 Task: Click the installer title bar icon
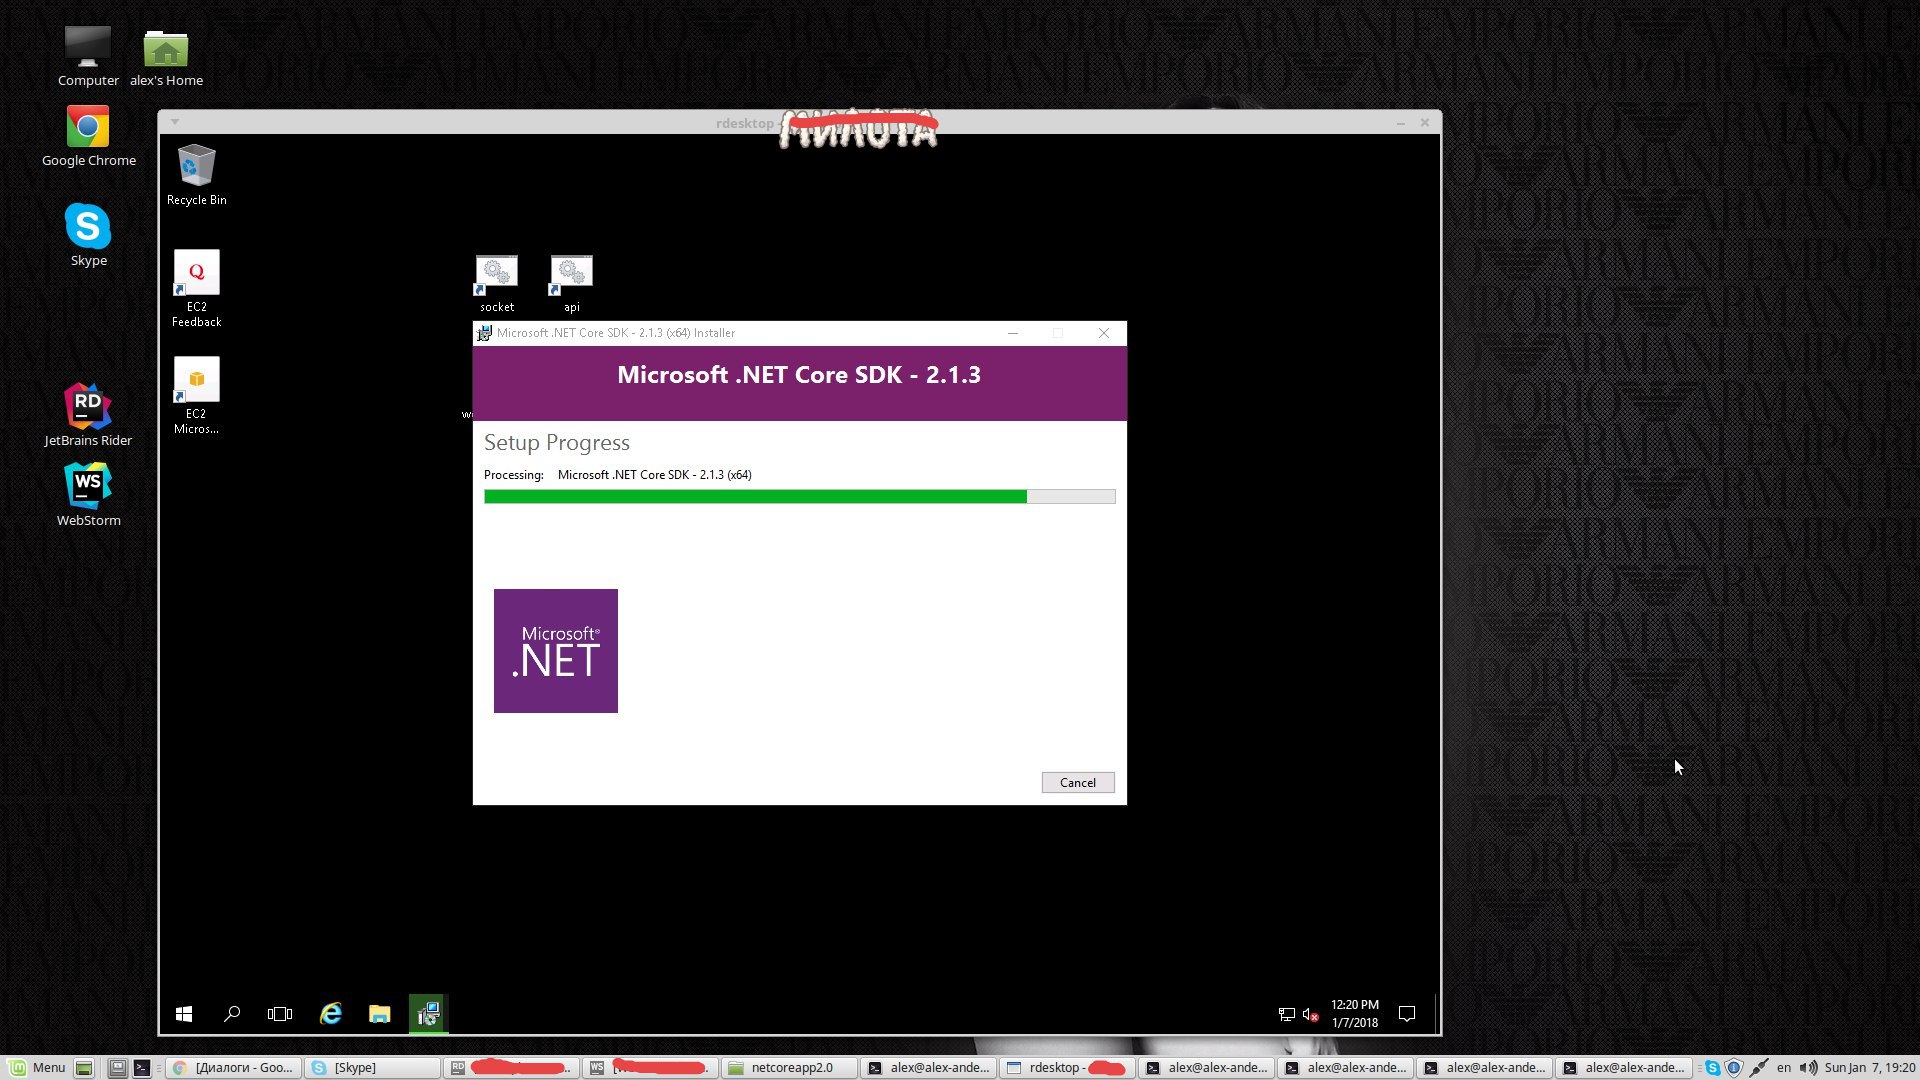tap(484, 333)
